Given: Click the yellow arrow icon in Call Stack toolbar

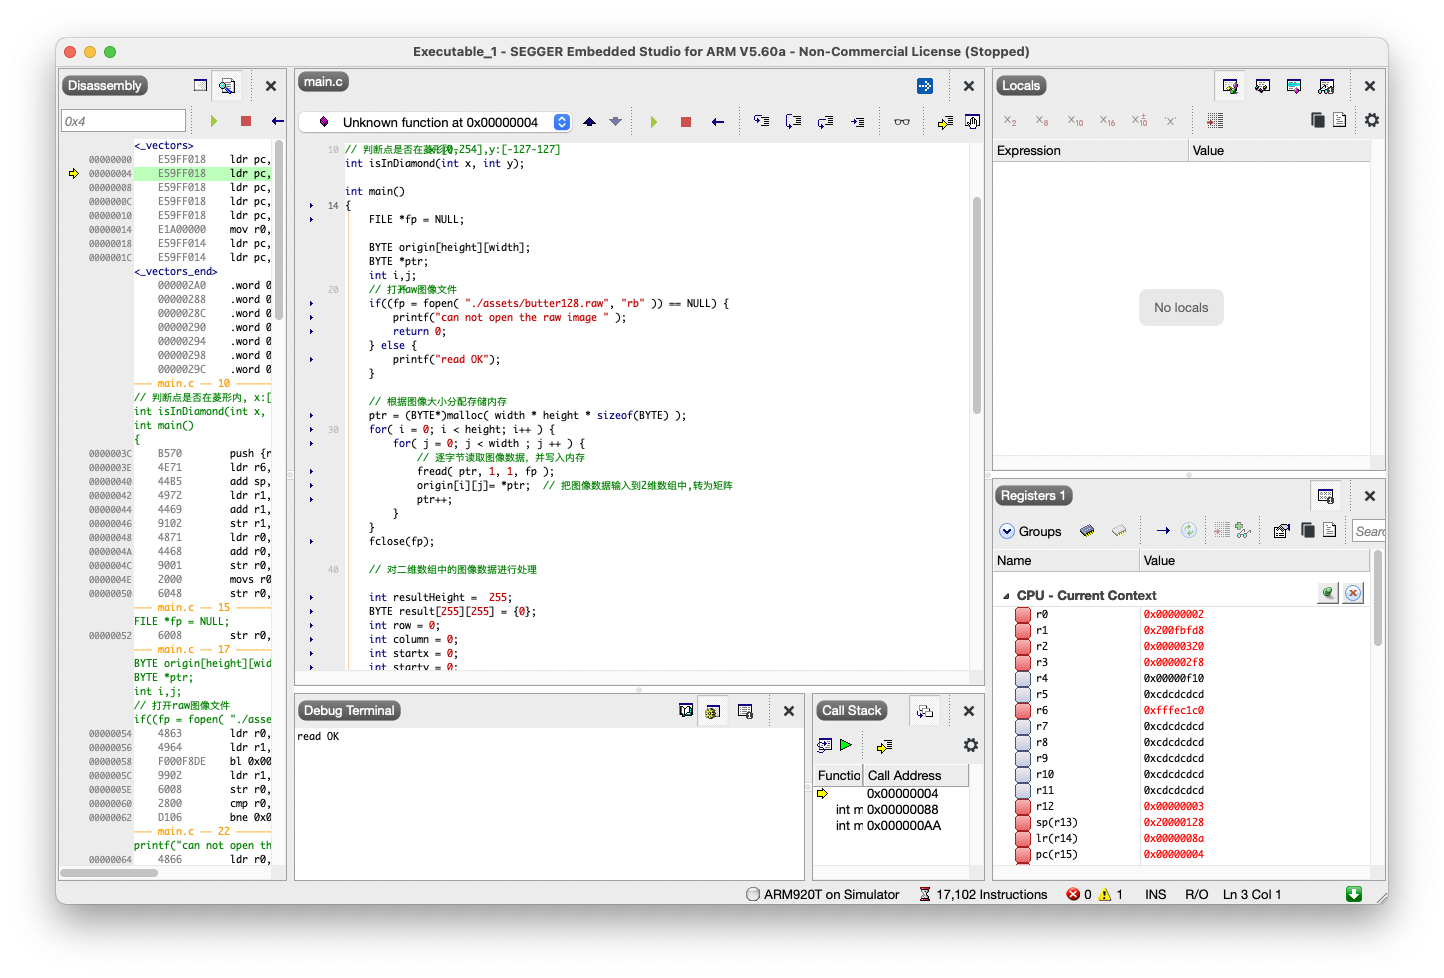Looking at the screenshot, I should pos(884,746).
